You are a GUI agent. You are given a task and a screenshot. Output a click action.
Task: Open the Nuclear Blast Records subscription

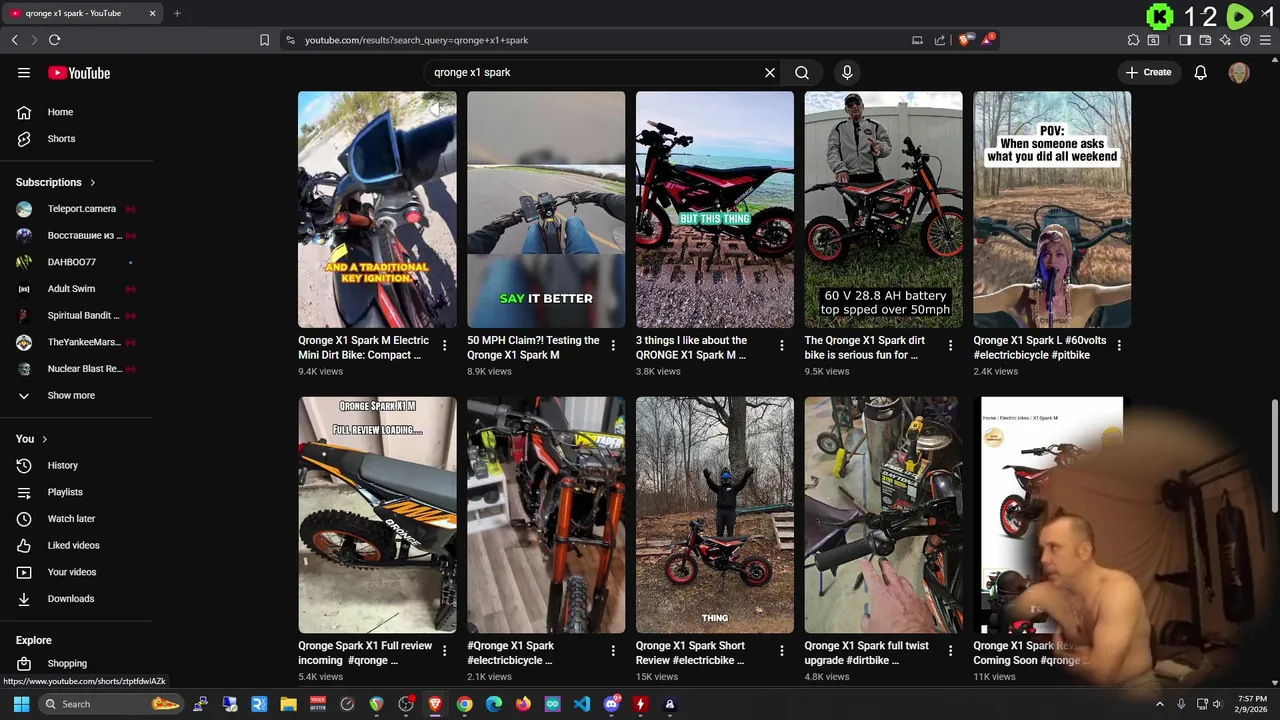[76, 369]
